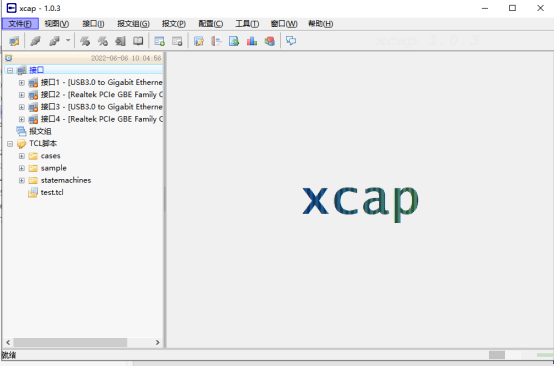Expand the 接口4 Realtek node
Screen dimensions: 554x366
coord(22,119)
